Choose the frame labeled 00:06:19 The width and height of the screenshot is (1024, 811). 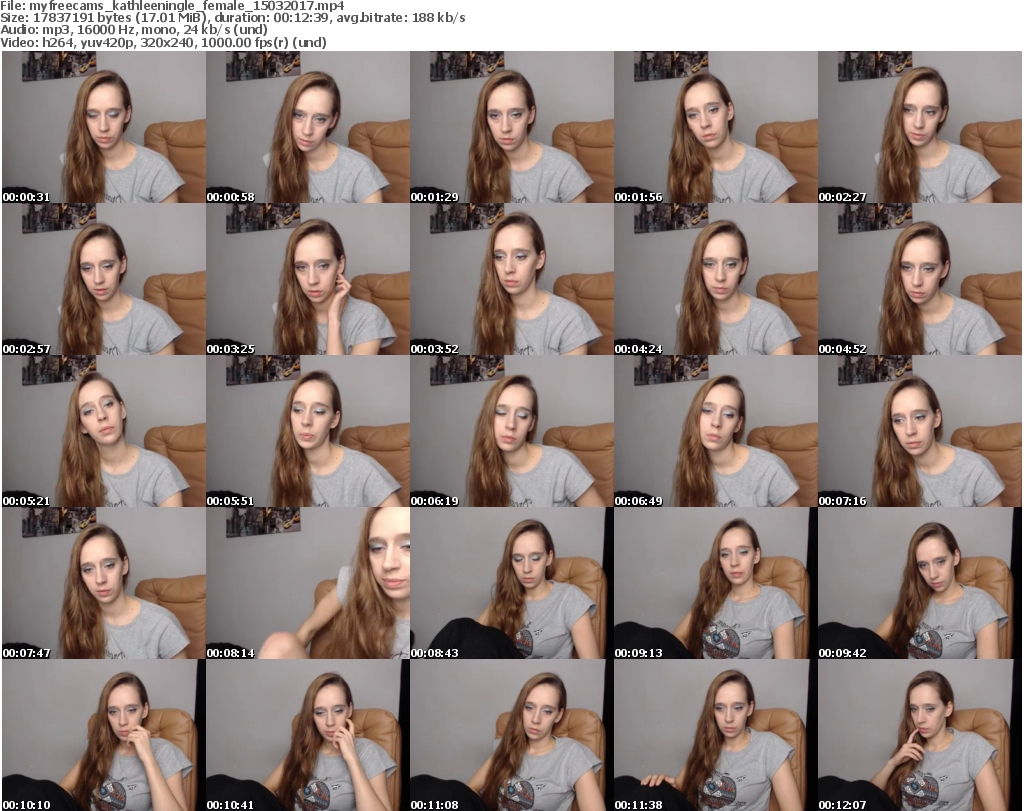tap(511, 432)
